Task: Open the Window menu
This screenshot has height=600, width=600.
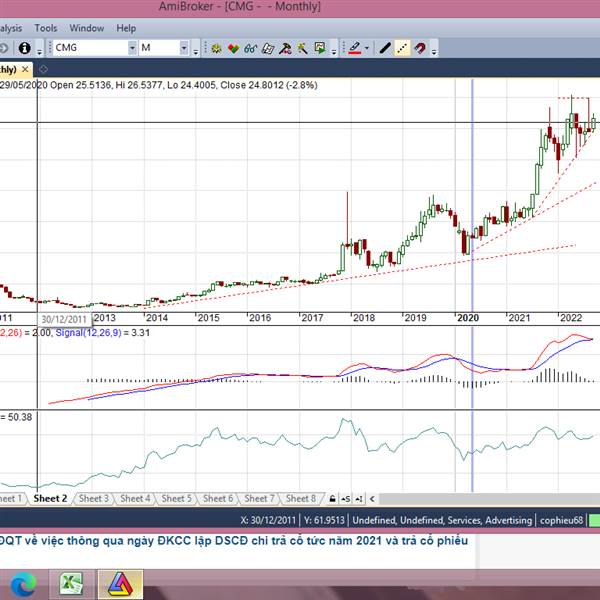Action: coord(87,28)
